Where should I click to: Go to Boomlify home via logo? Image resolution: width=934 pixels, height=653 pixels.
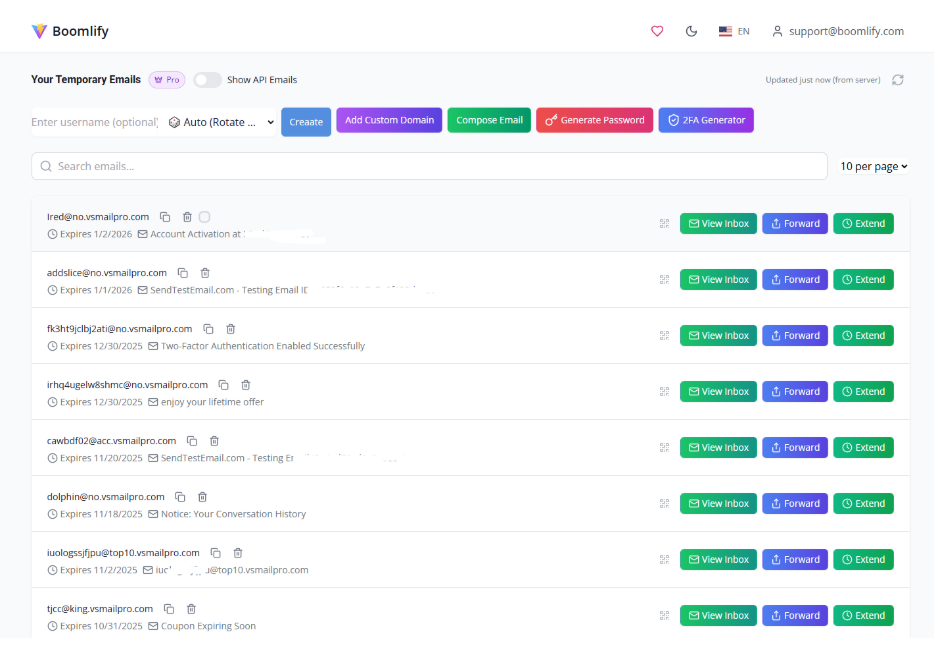(70, 31)
